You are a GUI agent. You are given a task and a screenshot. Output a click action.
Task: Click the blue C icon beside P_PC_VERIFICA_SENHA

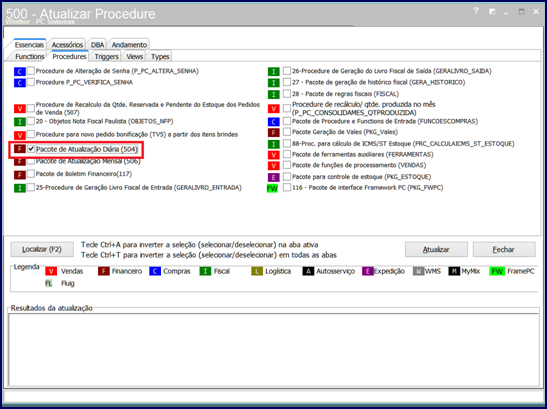point(20,83)
